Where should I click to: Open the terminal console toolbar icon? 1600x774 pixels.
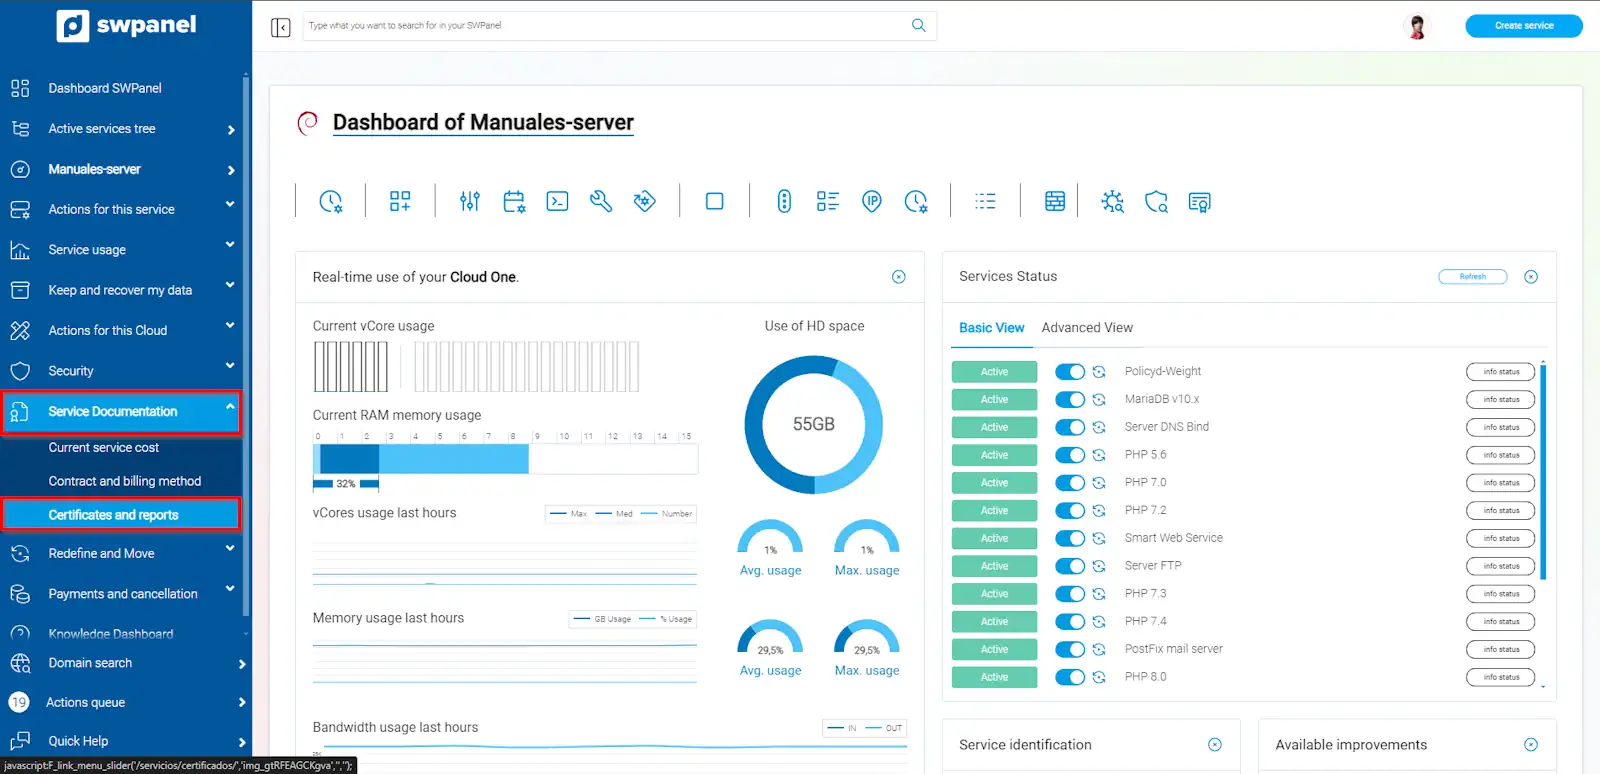(x=557, y=202)
